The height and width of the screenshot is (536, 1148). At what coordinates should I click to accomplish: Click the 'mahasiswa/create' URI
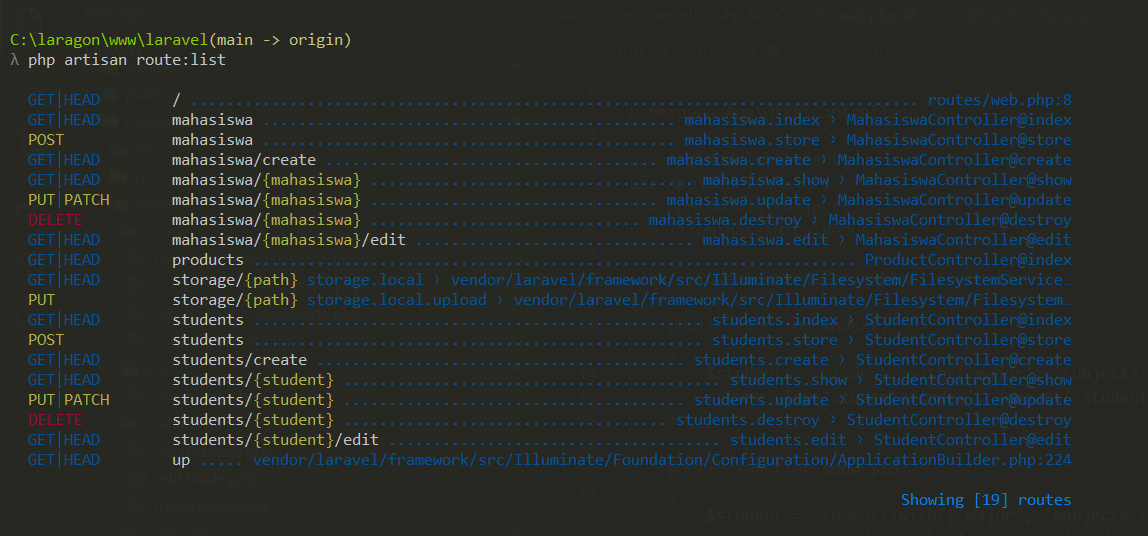click(244, 160)
